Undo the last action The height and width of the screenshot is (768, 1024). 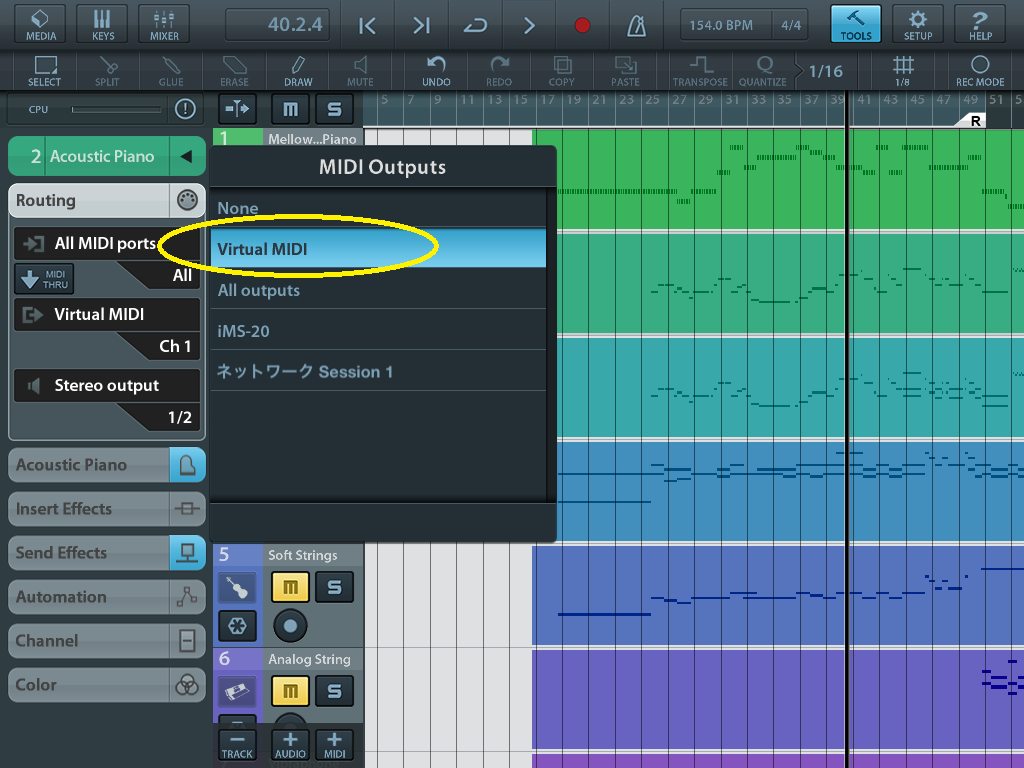[x=436, y=71]
